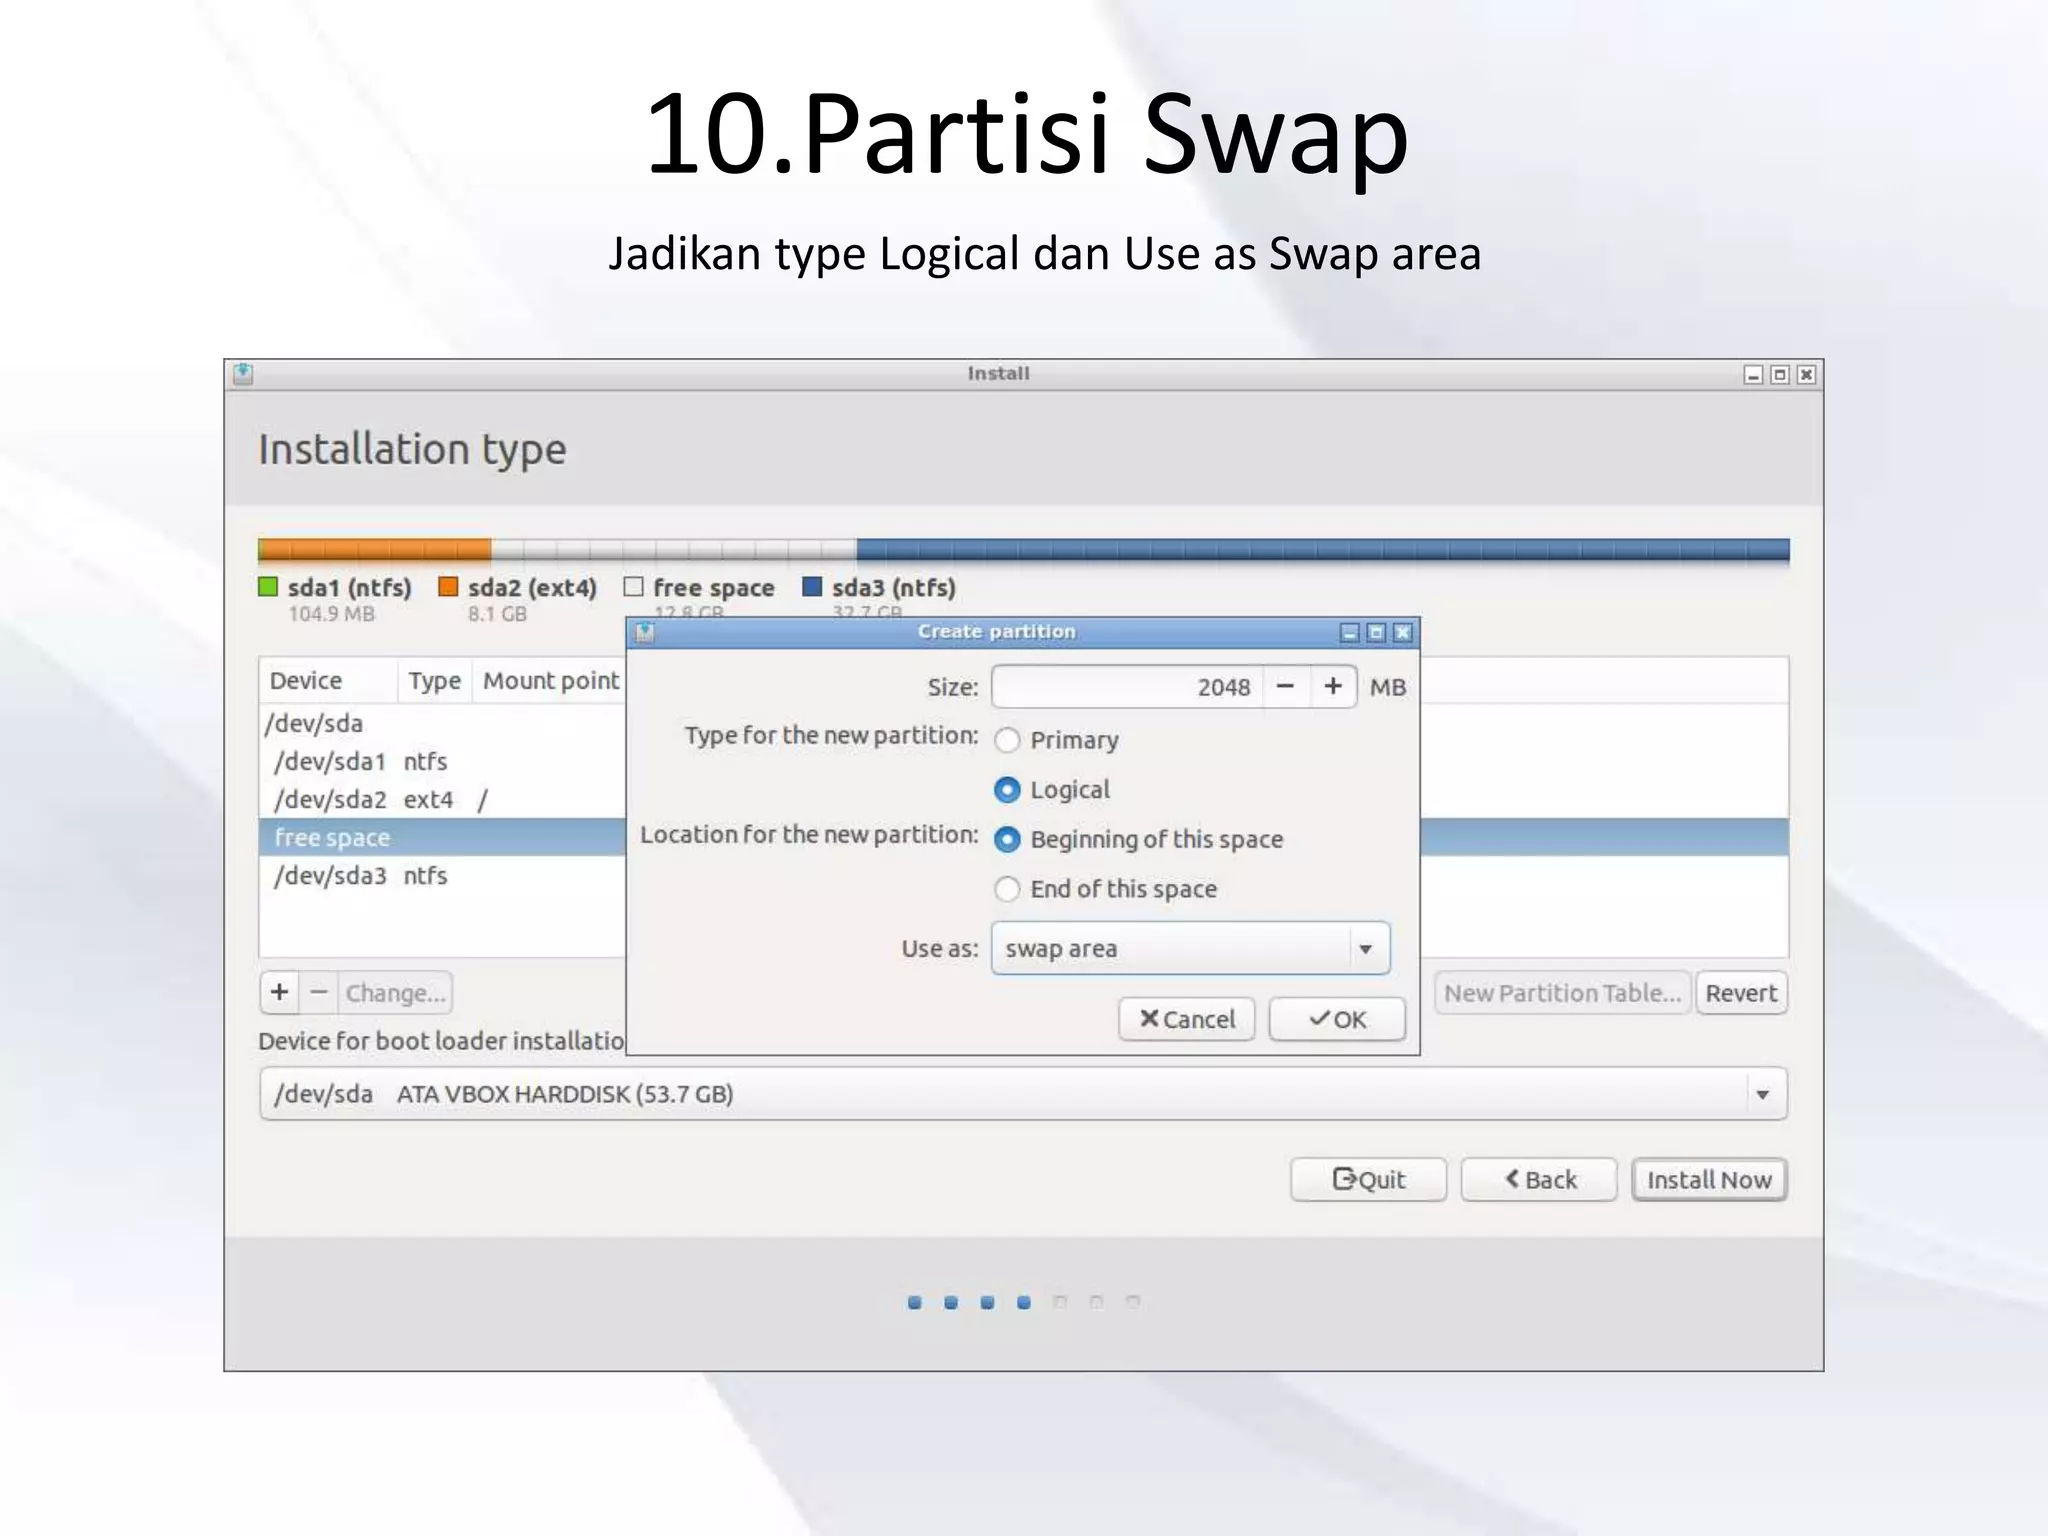Click Cancel in Create partition dialog
2048x1536 pixels.
click(1187, 1019)
